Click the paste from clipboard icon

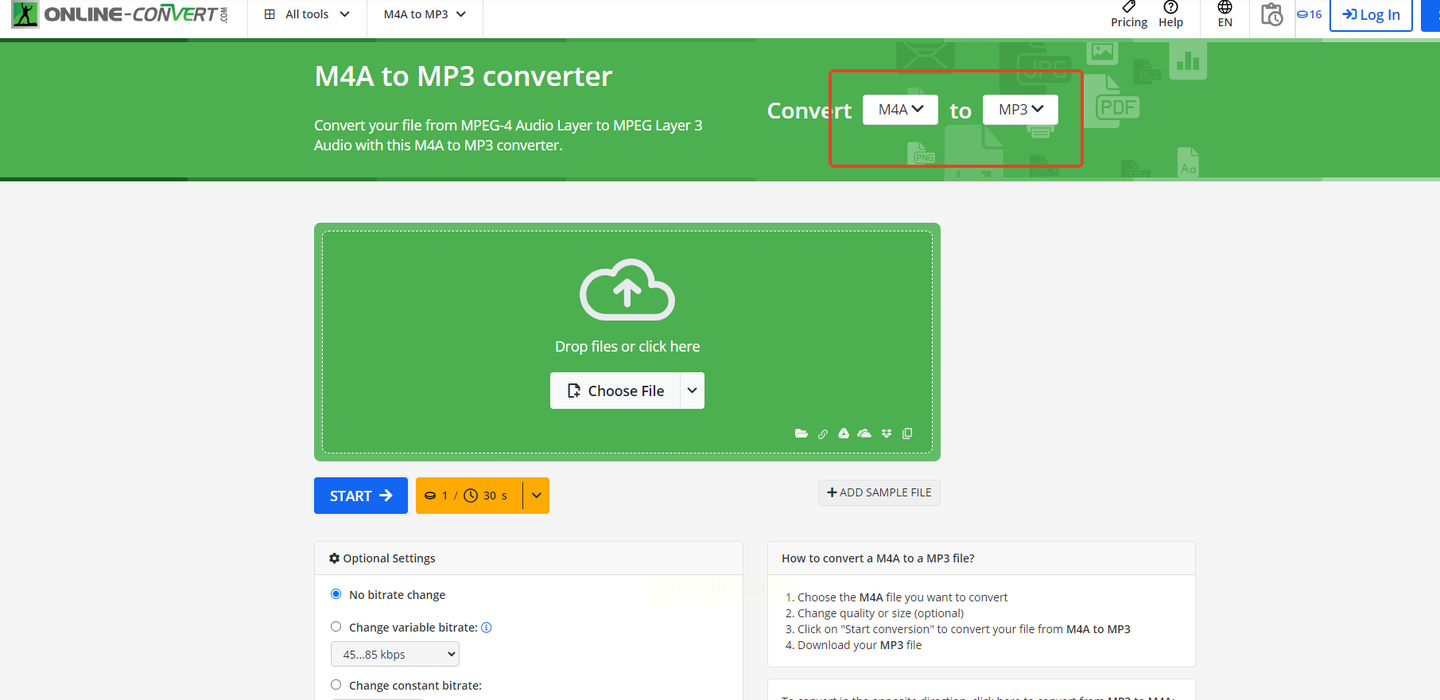point(907,434)
